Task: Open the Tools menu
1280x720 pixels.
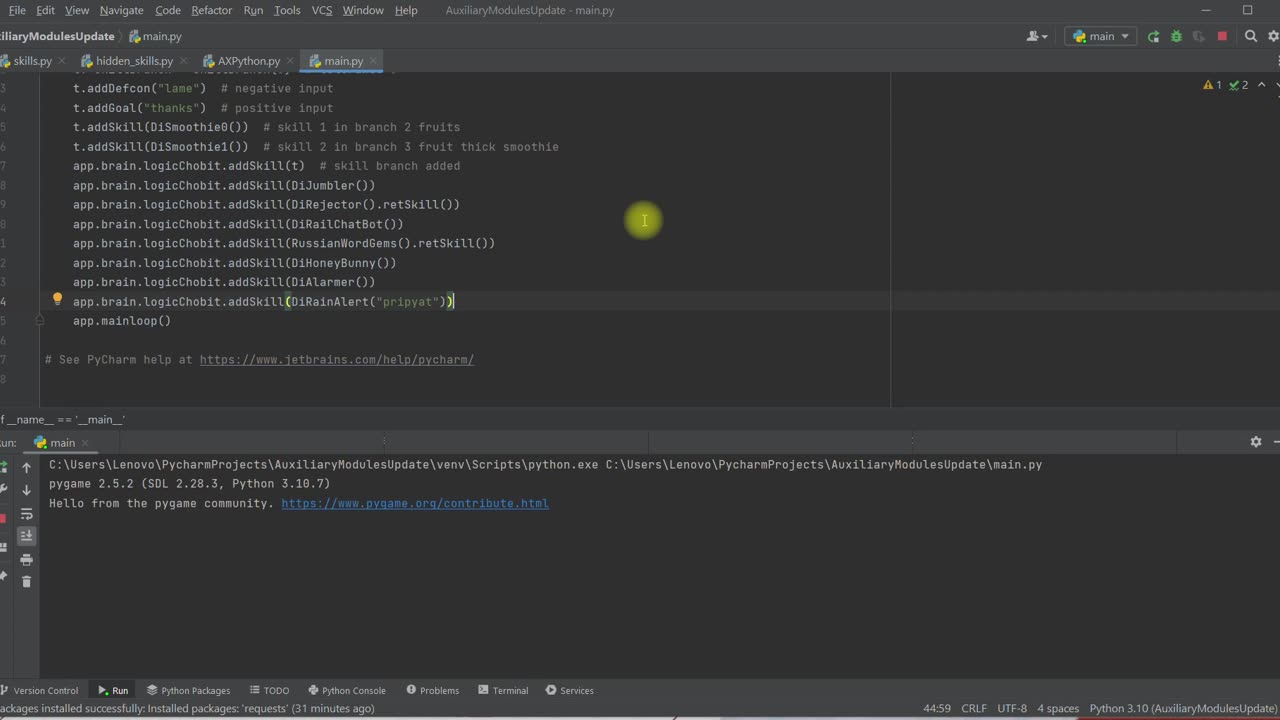Action: click(x=287, y=10)
